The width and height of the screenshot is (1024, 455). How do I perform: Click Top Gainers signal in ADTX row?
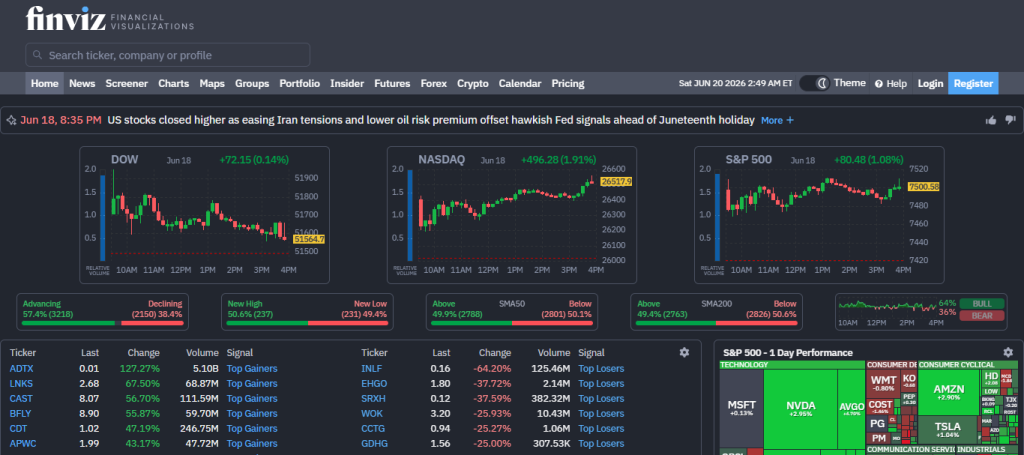252,369
